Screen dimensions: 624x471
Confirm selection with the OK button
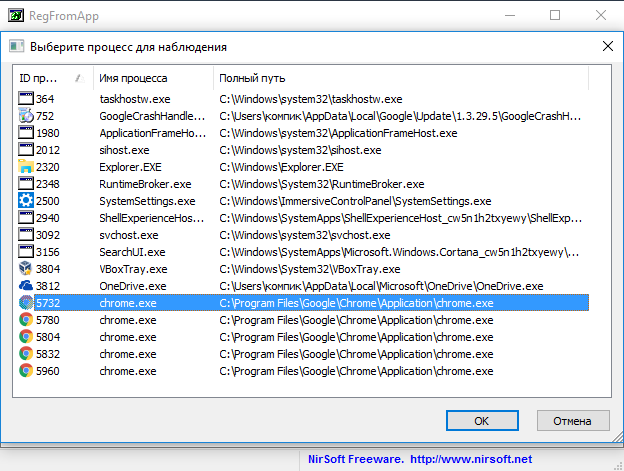(x=482, y=421)
